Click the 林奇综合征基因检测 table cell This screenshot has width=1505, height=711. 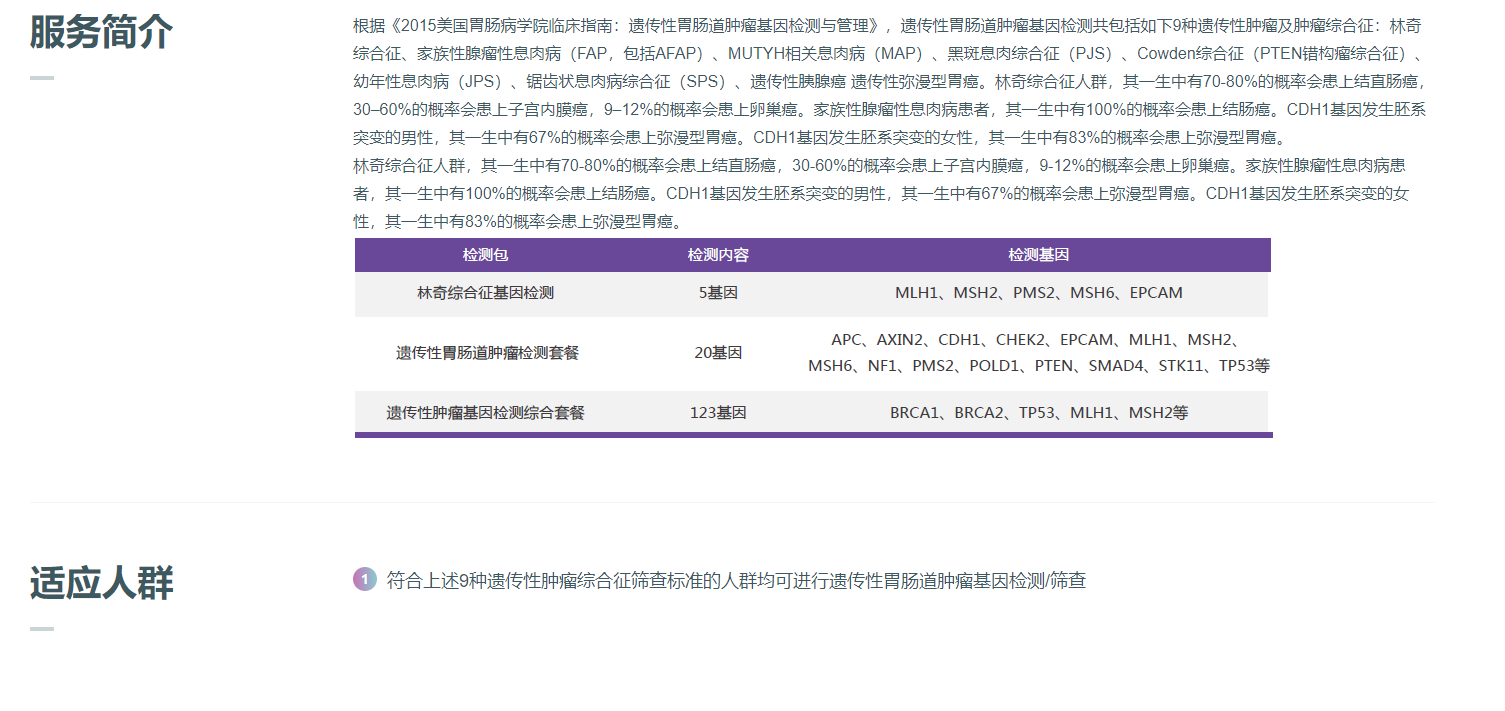tap(485, 293)
